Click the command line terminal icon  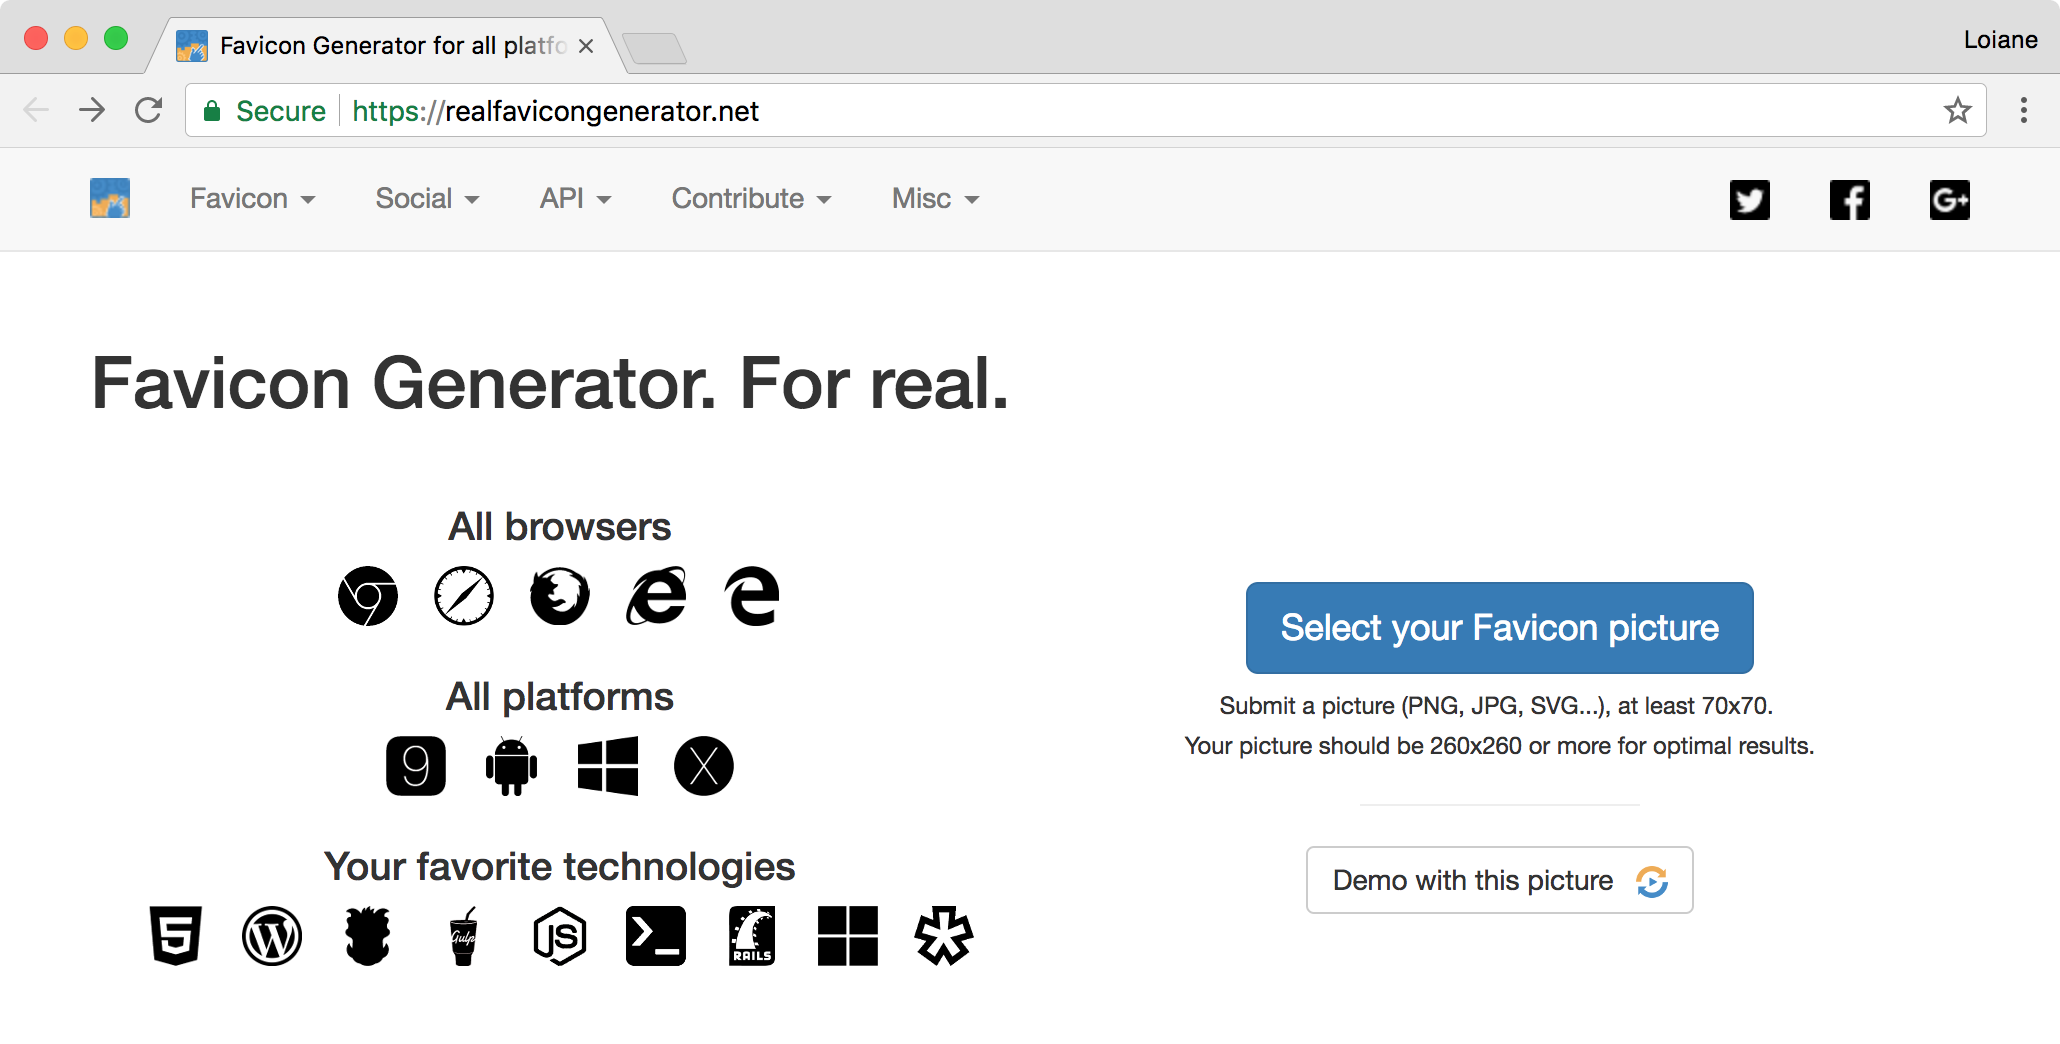click(x=656, y=936)
